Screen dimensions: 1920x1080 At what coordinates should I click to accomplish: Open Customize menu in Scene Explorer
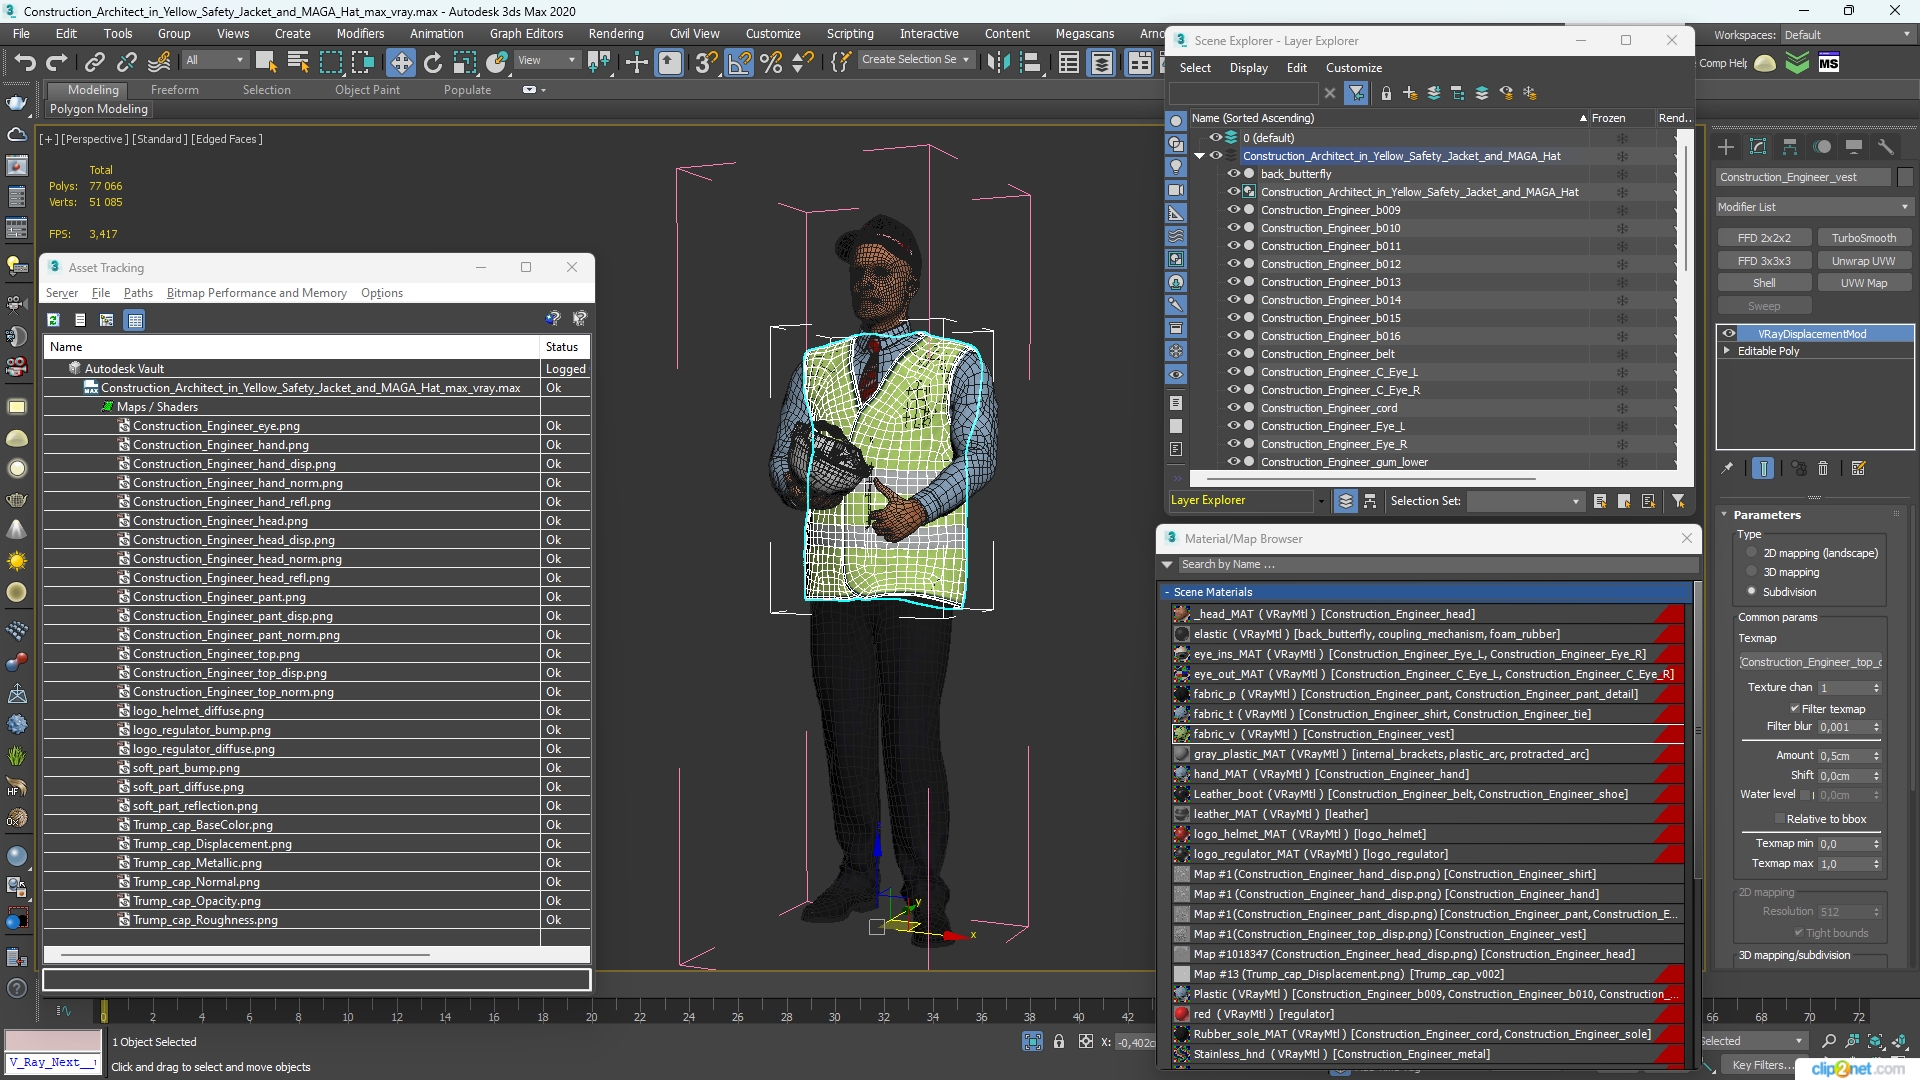(1353, 68)
